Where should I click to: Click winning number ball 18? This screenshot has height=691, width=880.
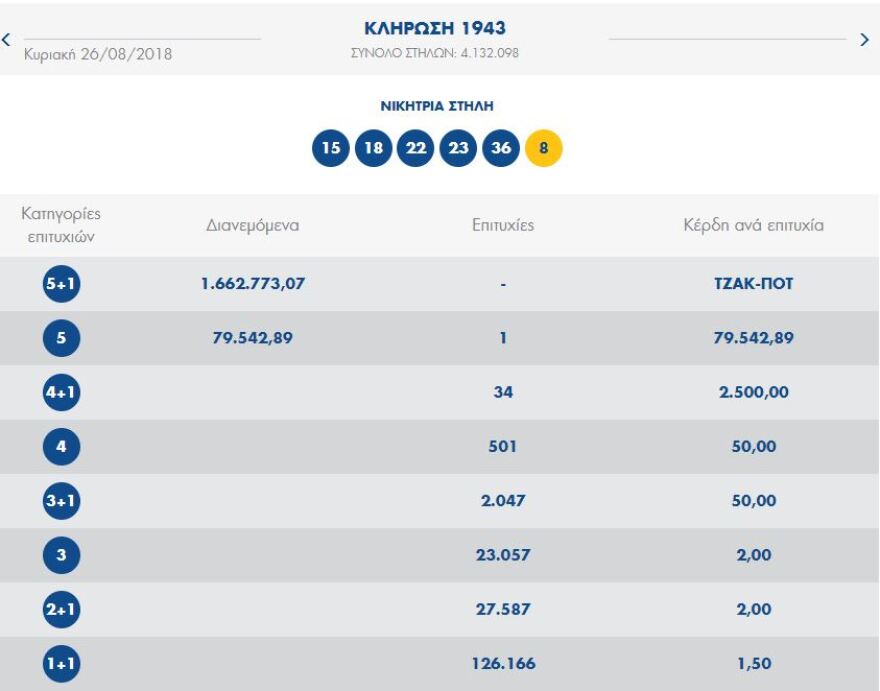tap(373, 149)
